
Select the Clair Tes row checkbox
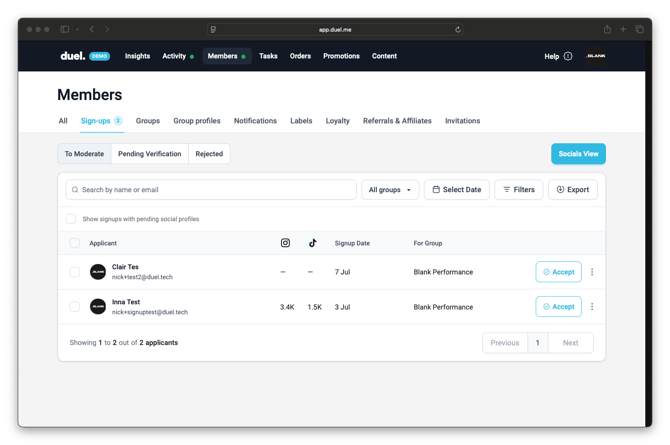point(74,272)
